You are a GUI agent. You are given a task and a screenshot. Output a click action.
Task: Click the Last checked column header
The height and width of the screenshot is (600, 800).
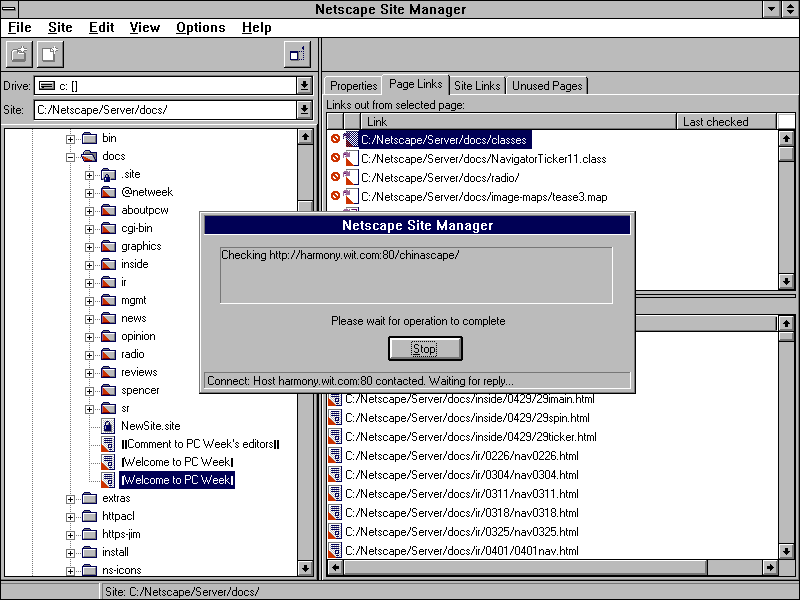coord(726,121)
